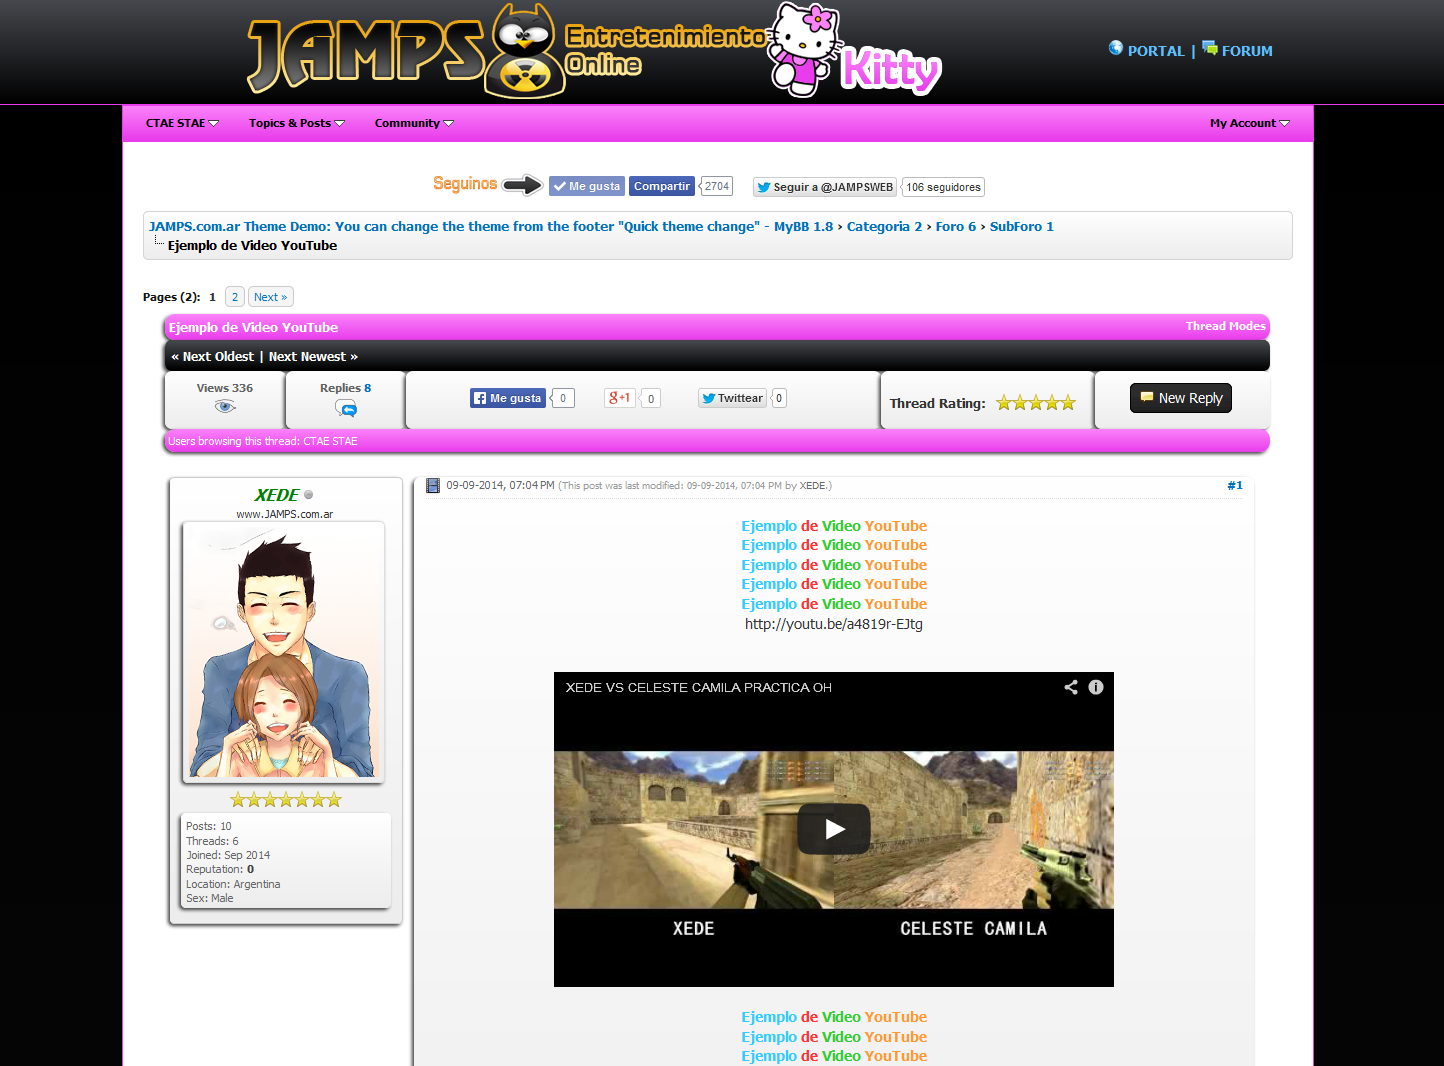
Task: Expand the Community menu
Action: coord(413,123)
